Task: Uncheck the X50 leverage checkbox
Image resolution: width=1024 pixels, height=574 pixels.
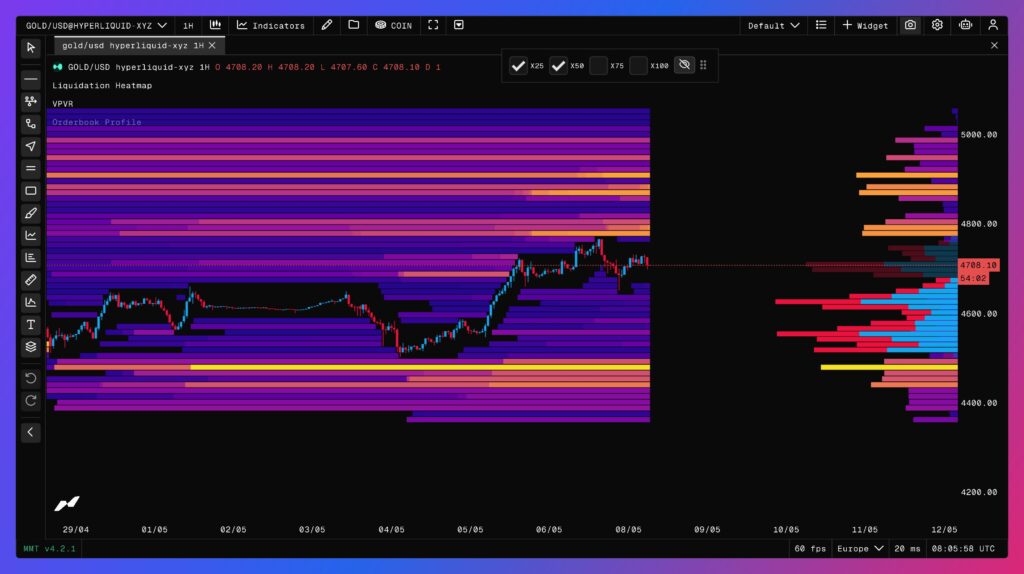Action: [x=558, y=65]
